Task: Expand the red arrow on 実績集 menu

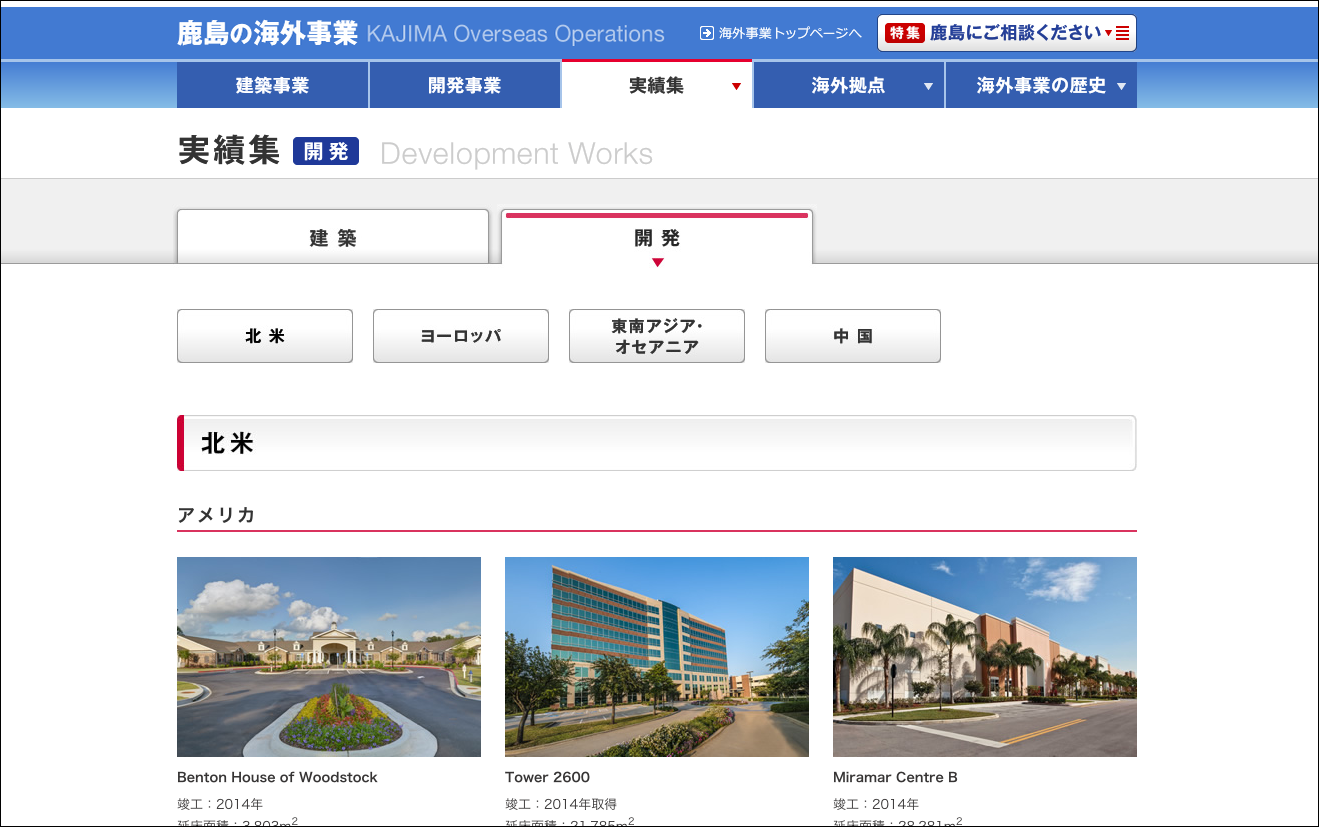Action: [x=736, y=86]
